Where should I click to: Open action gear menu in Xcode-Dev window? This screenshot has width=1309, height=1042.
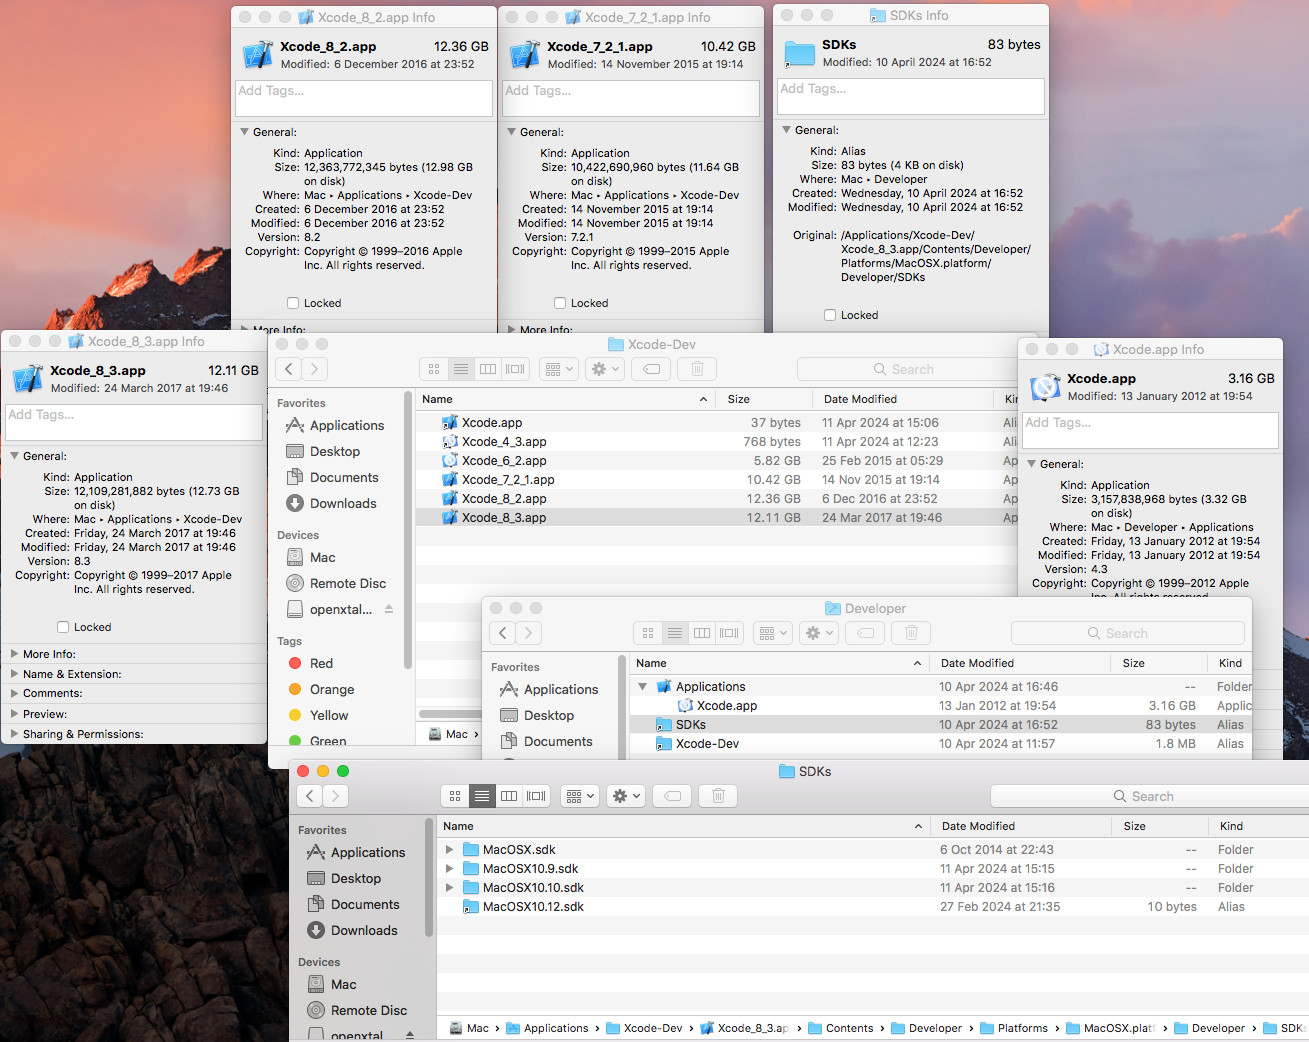pos(604,369)
